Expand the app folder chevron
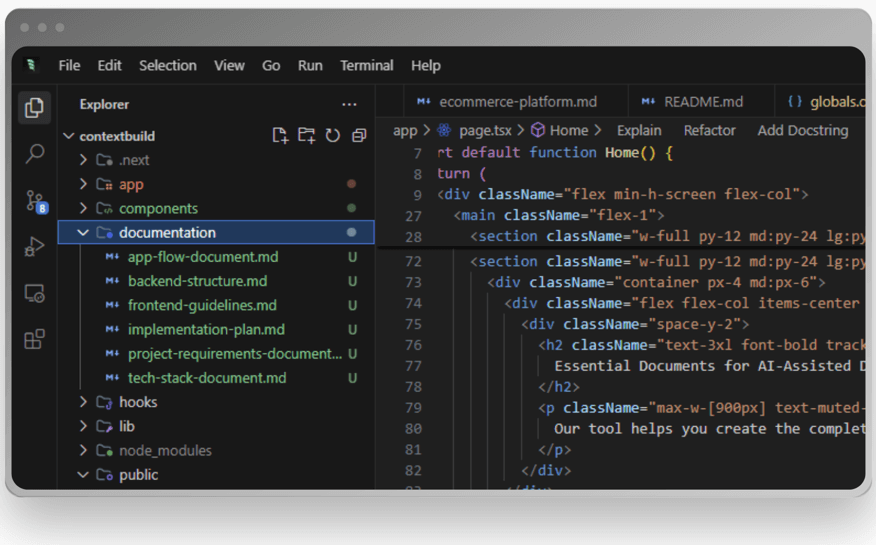Viewport: 876px width, 545px height. pos(83,184)
